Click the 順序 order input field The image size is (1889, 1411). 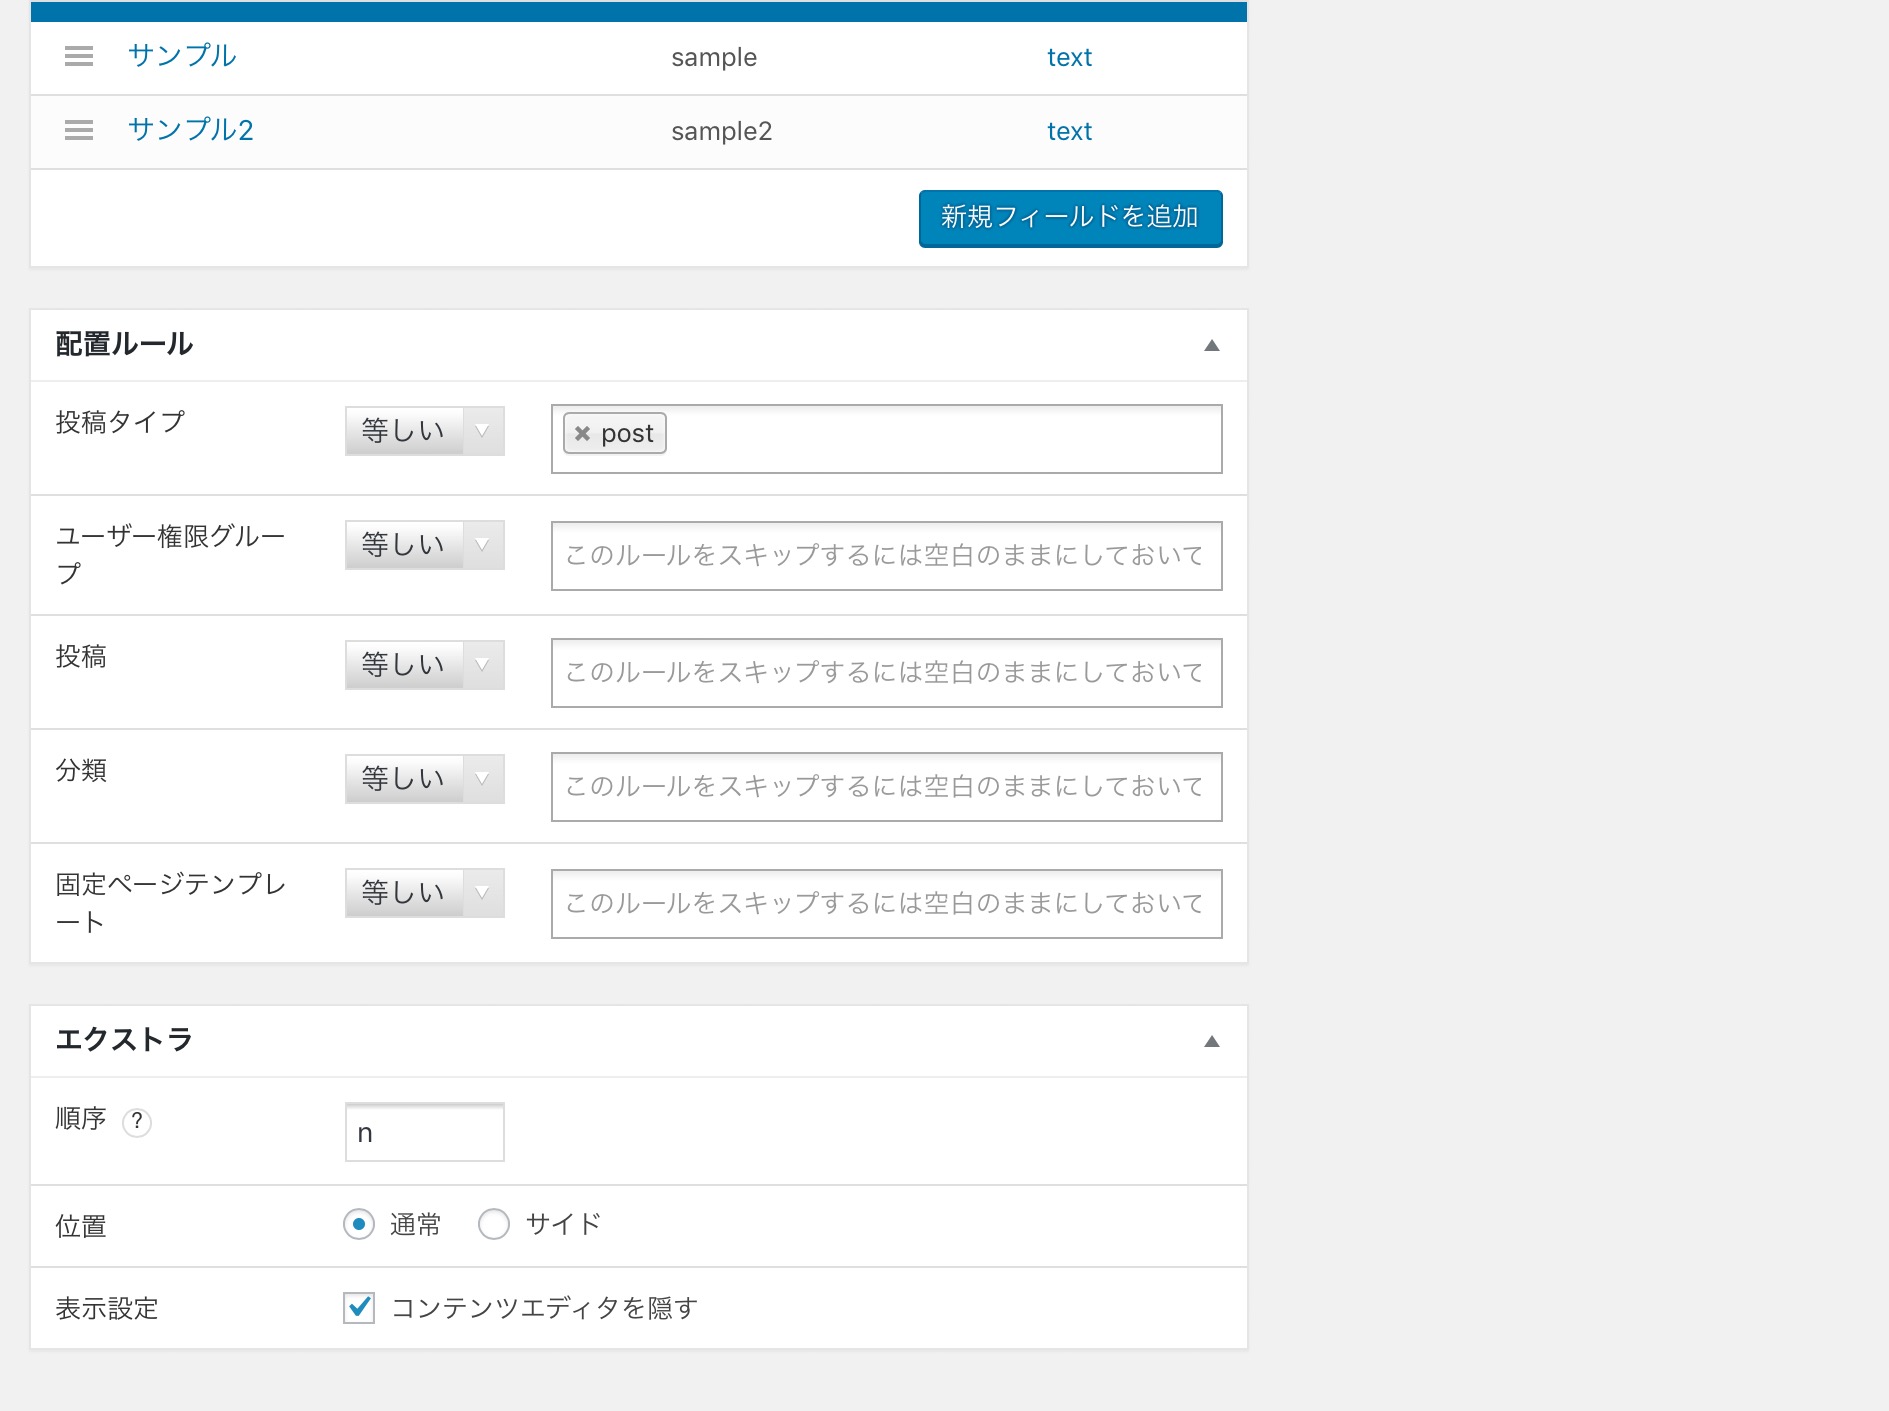tap(424, 1132)
